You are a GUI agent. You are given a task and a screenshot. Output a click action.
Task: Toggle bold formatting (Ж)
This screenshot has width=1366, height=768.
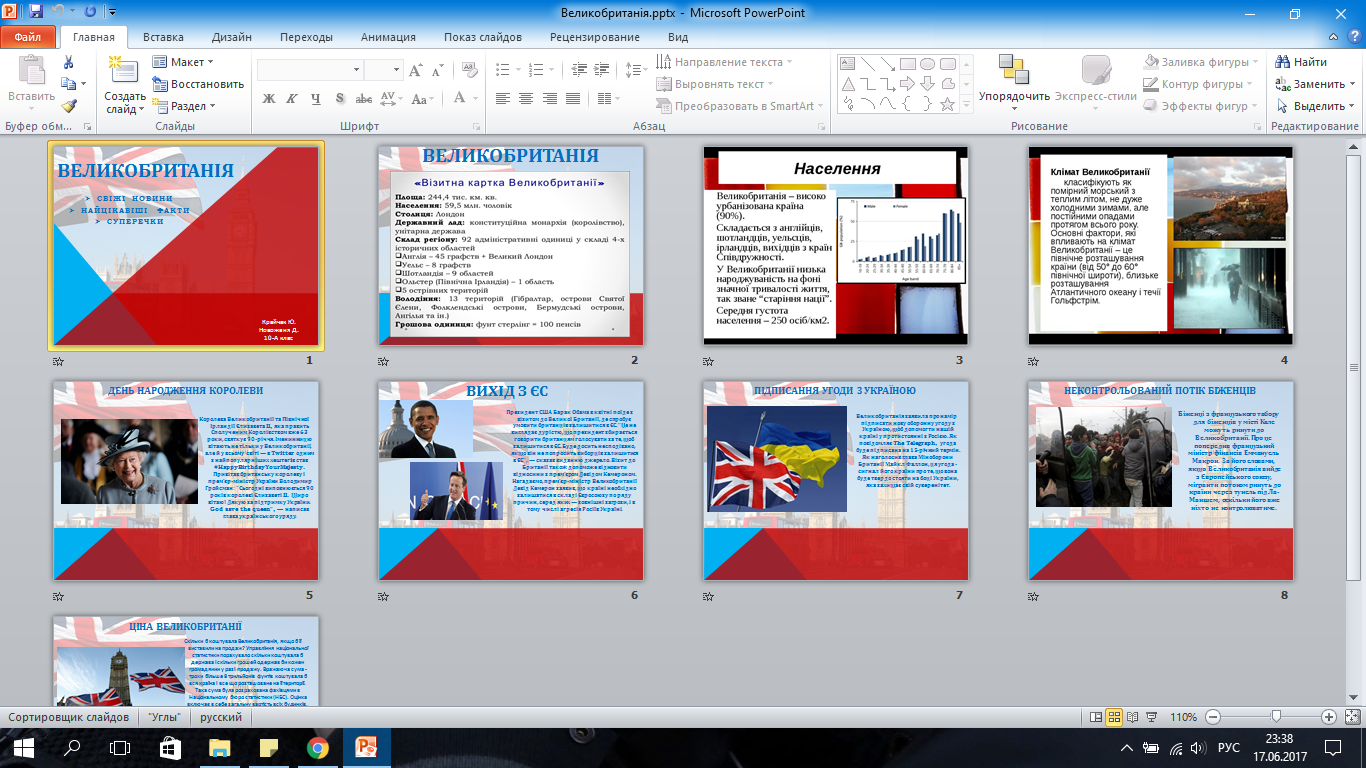click(x=268, y=98)
